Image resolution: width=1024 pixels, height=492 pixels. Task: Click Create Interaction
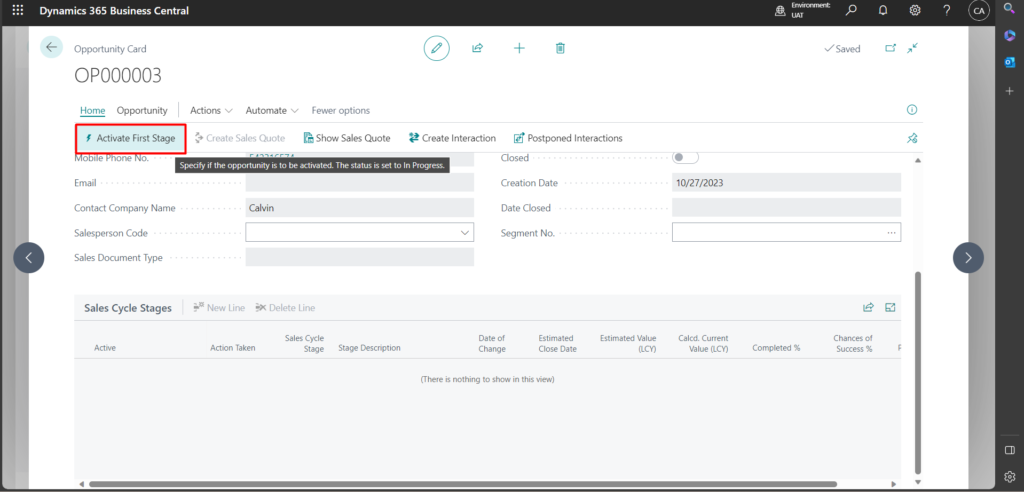(452, 138)
